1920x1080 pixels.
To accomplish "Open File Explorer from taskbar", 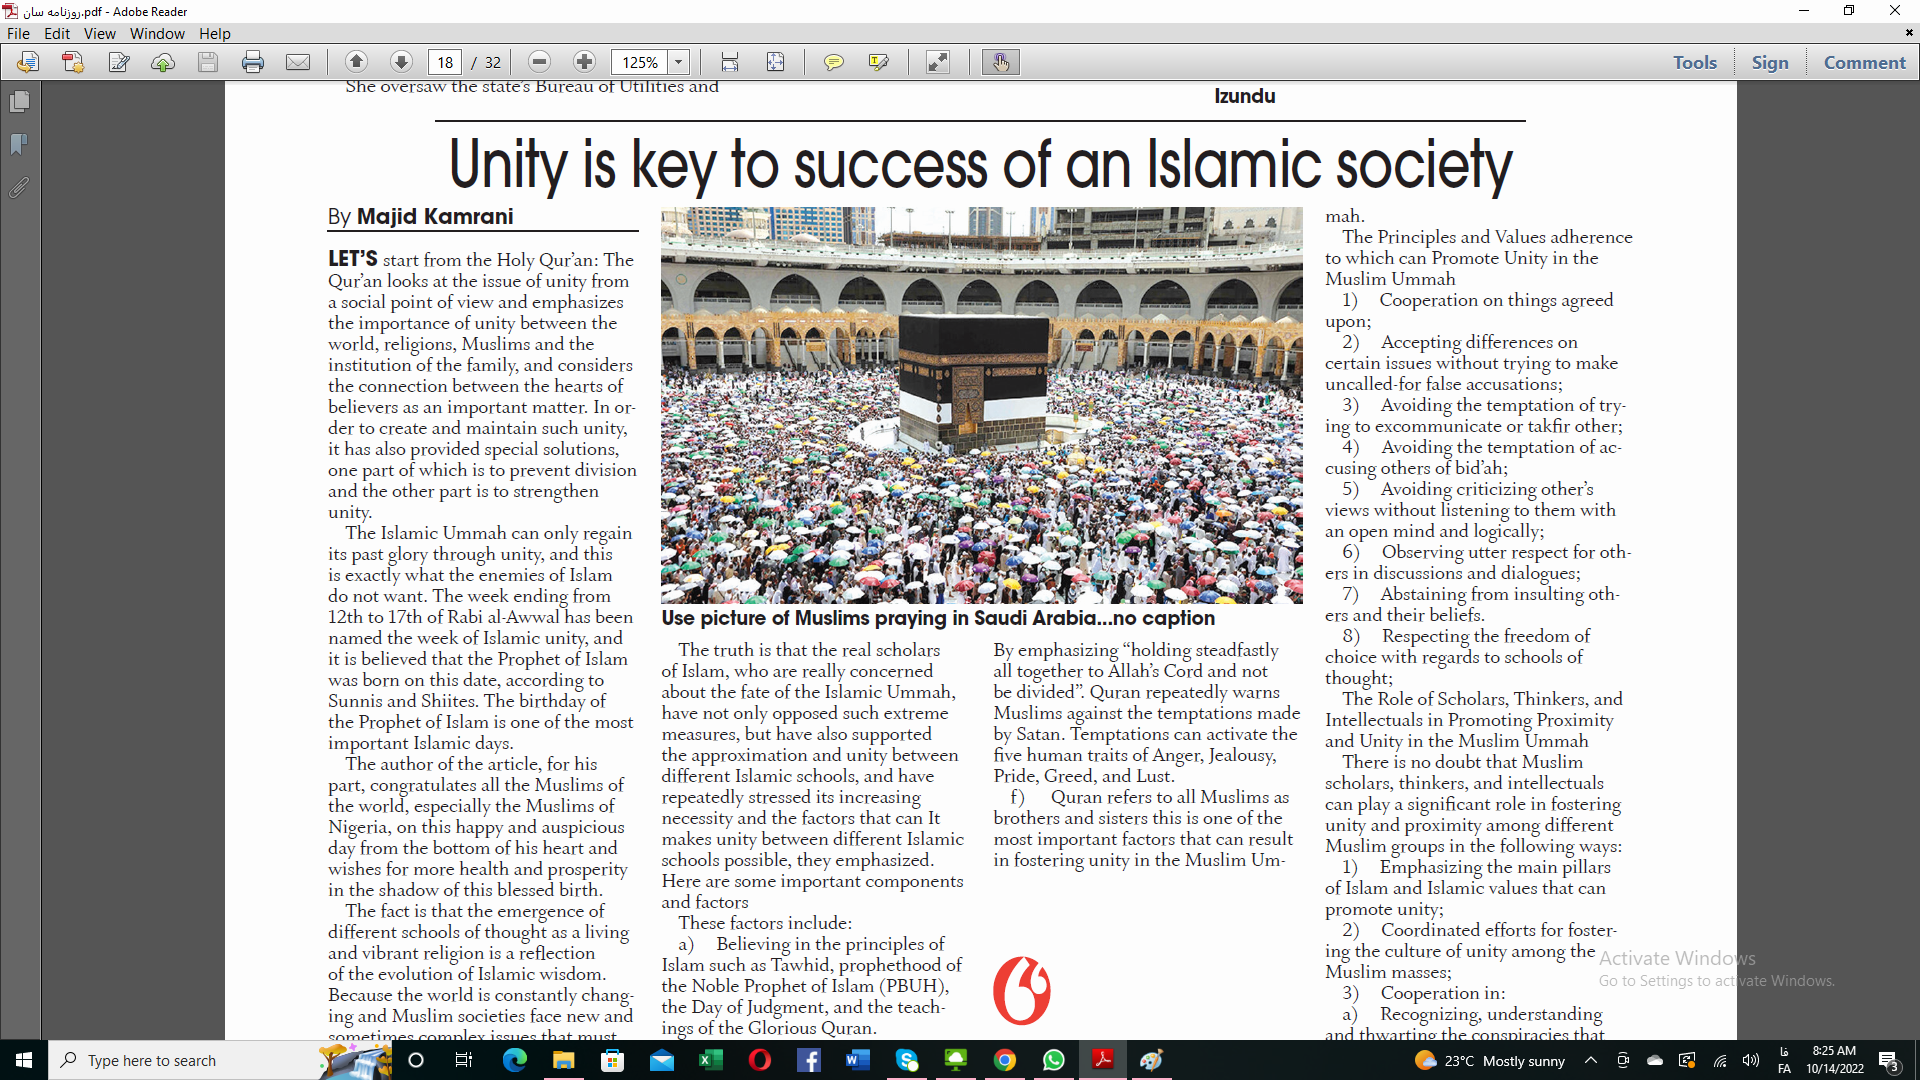I will tap(564, 1060).
